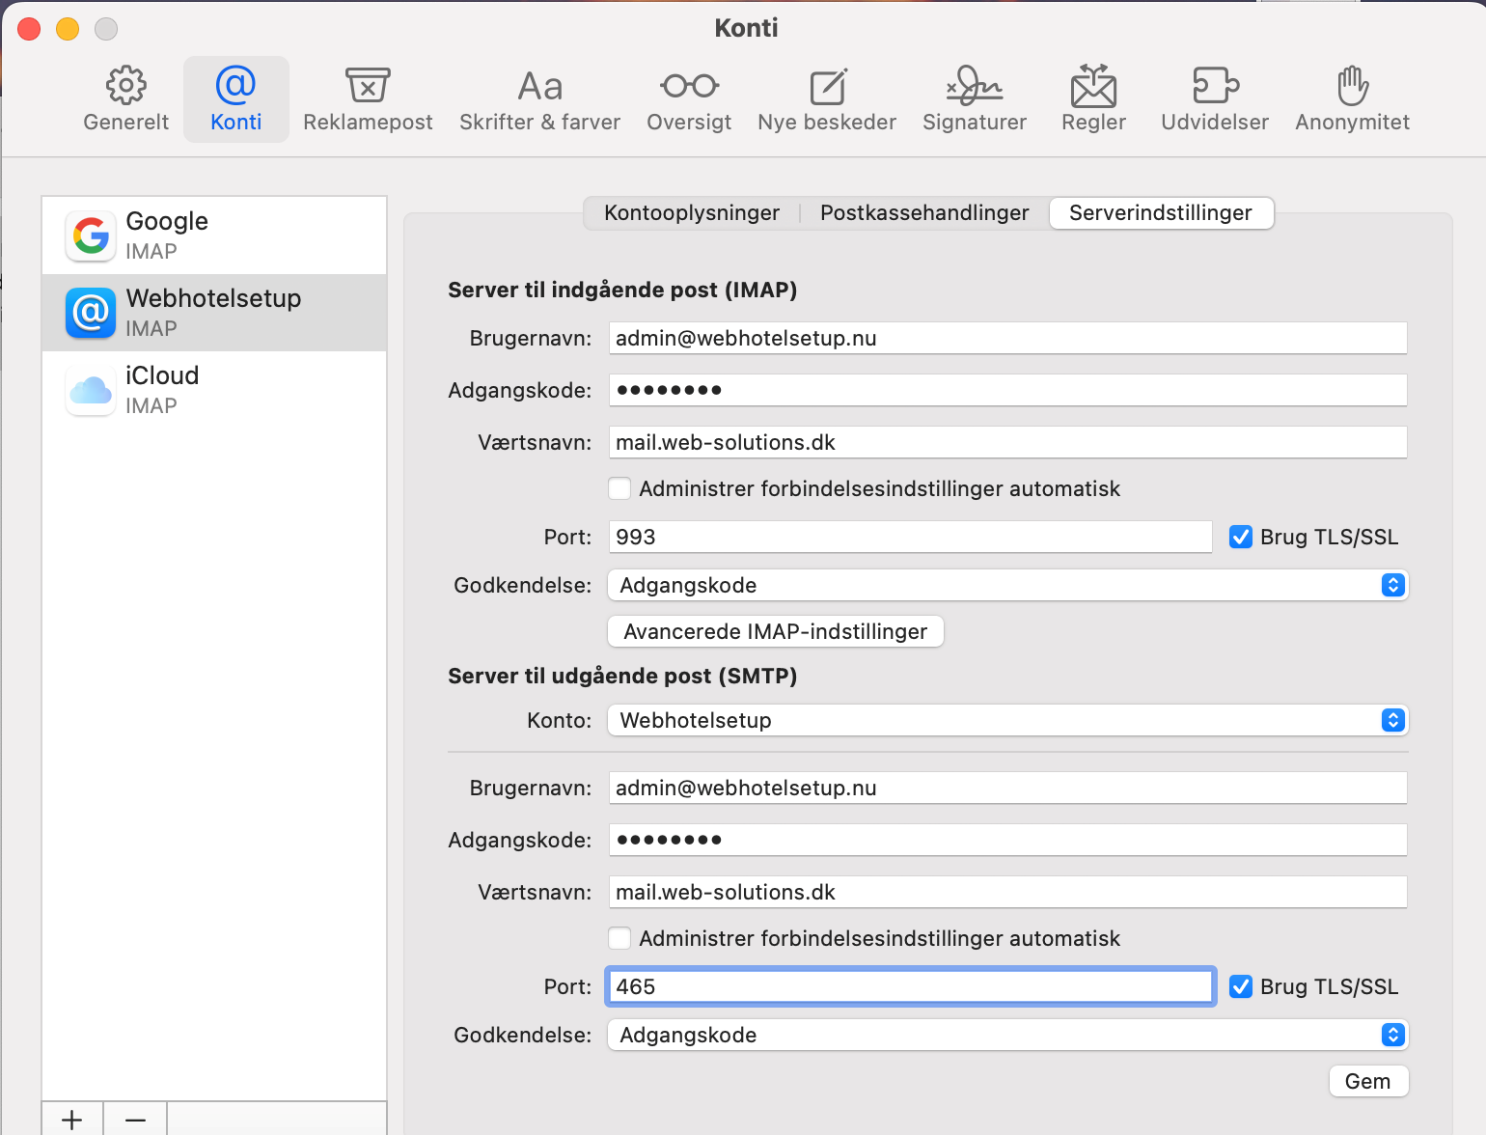Screen dimensions: 1486x1135
Task: Toggle Brug TLS/SSL for IMAP port 993
Action: click(x=1241, y=537)
